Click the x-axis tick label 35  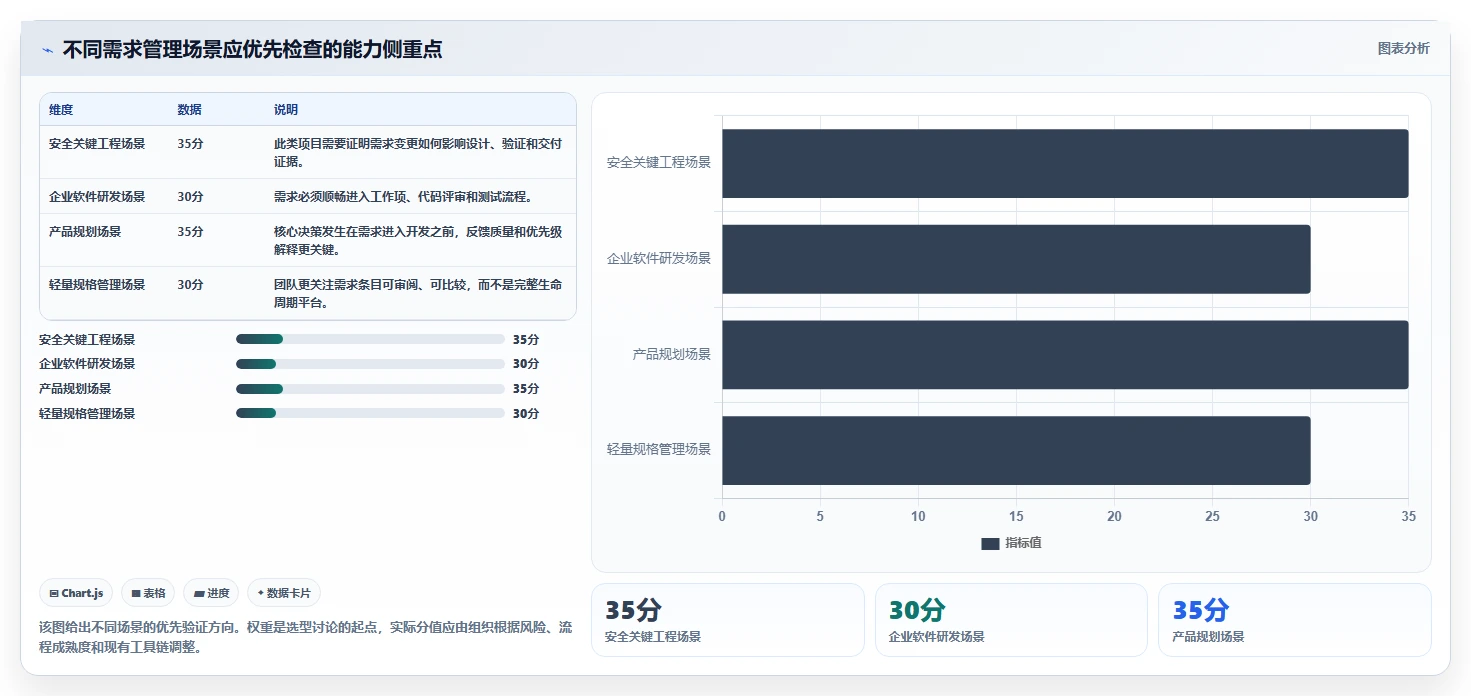click(1408, 516)
